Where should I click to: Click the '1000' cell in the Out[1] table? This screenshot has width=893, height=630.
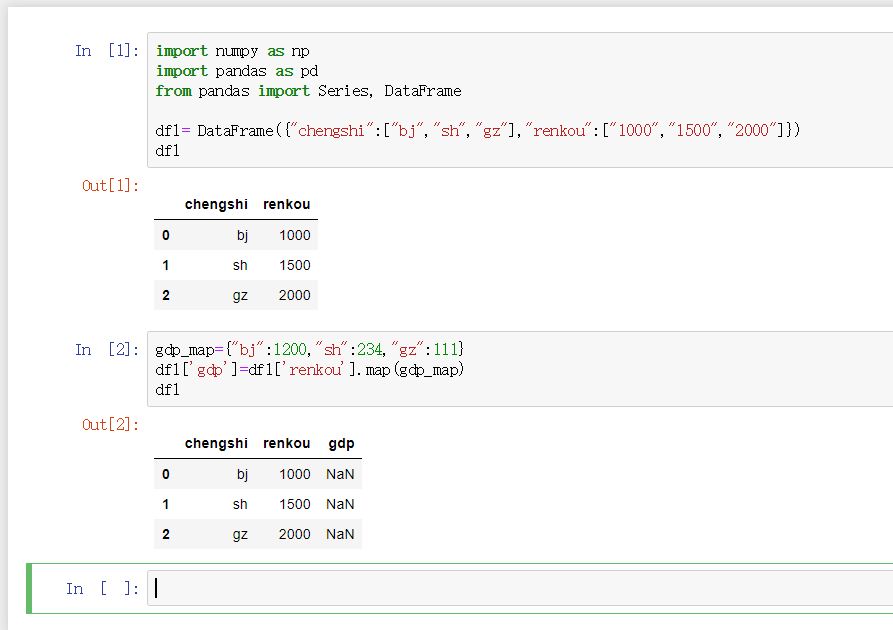(x=294, y=235)
